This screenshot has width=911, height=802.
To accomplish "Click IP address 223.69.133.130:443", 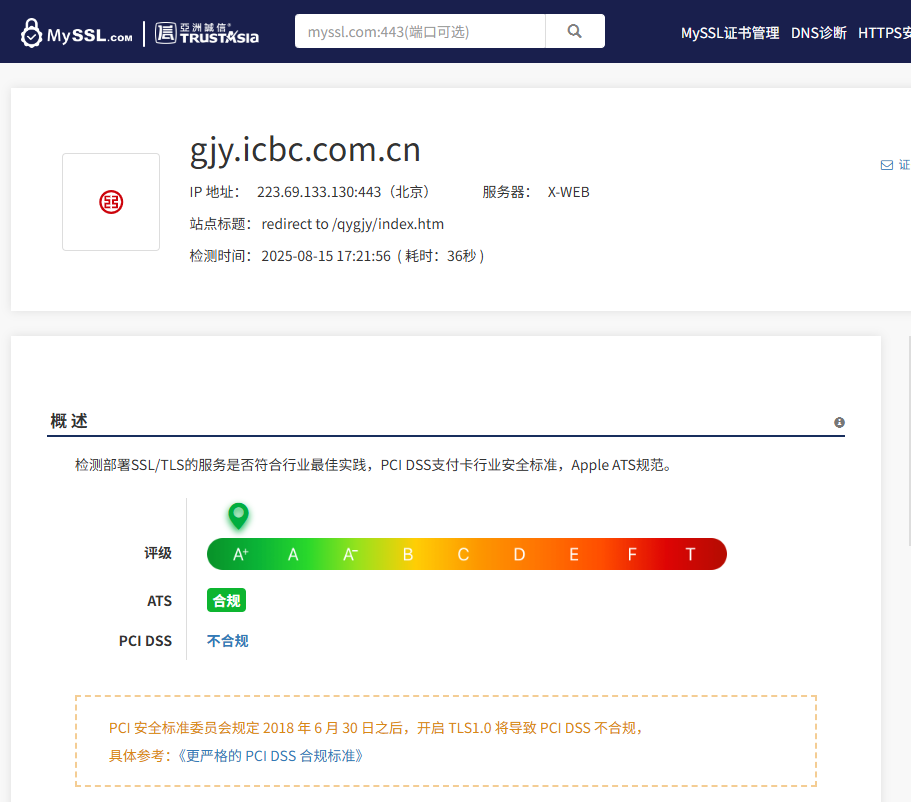I will point(319,192).
